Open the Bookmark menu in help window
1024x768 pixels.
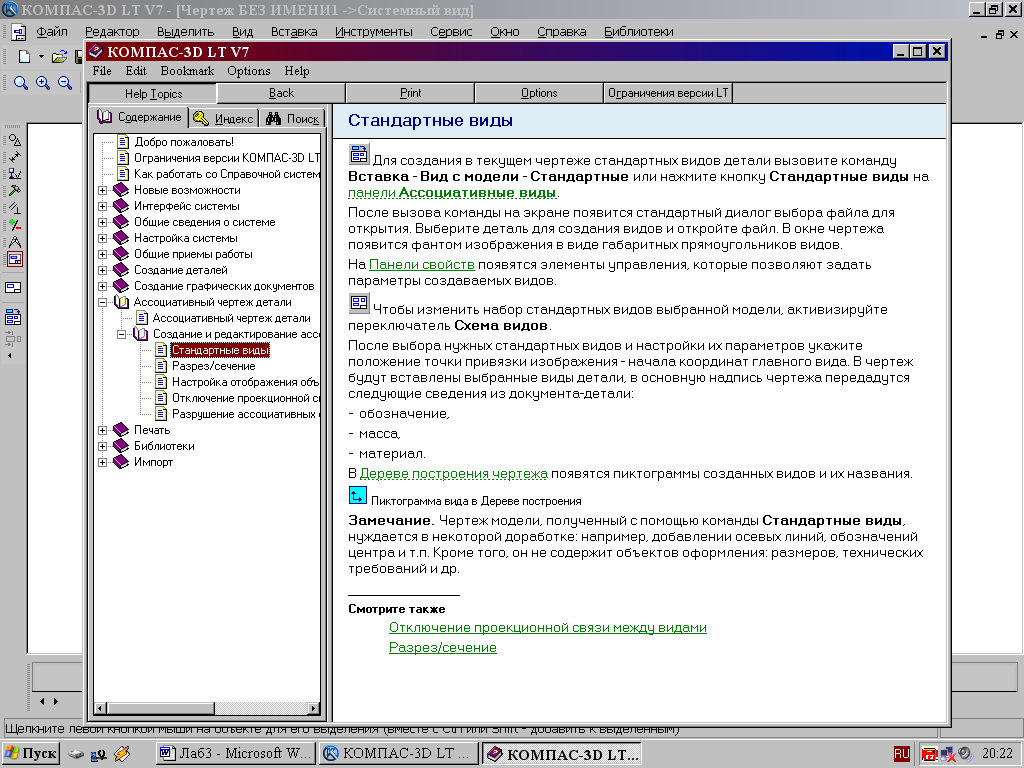pos(187,71)
